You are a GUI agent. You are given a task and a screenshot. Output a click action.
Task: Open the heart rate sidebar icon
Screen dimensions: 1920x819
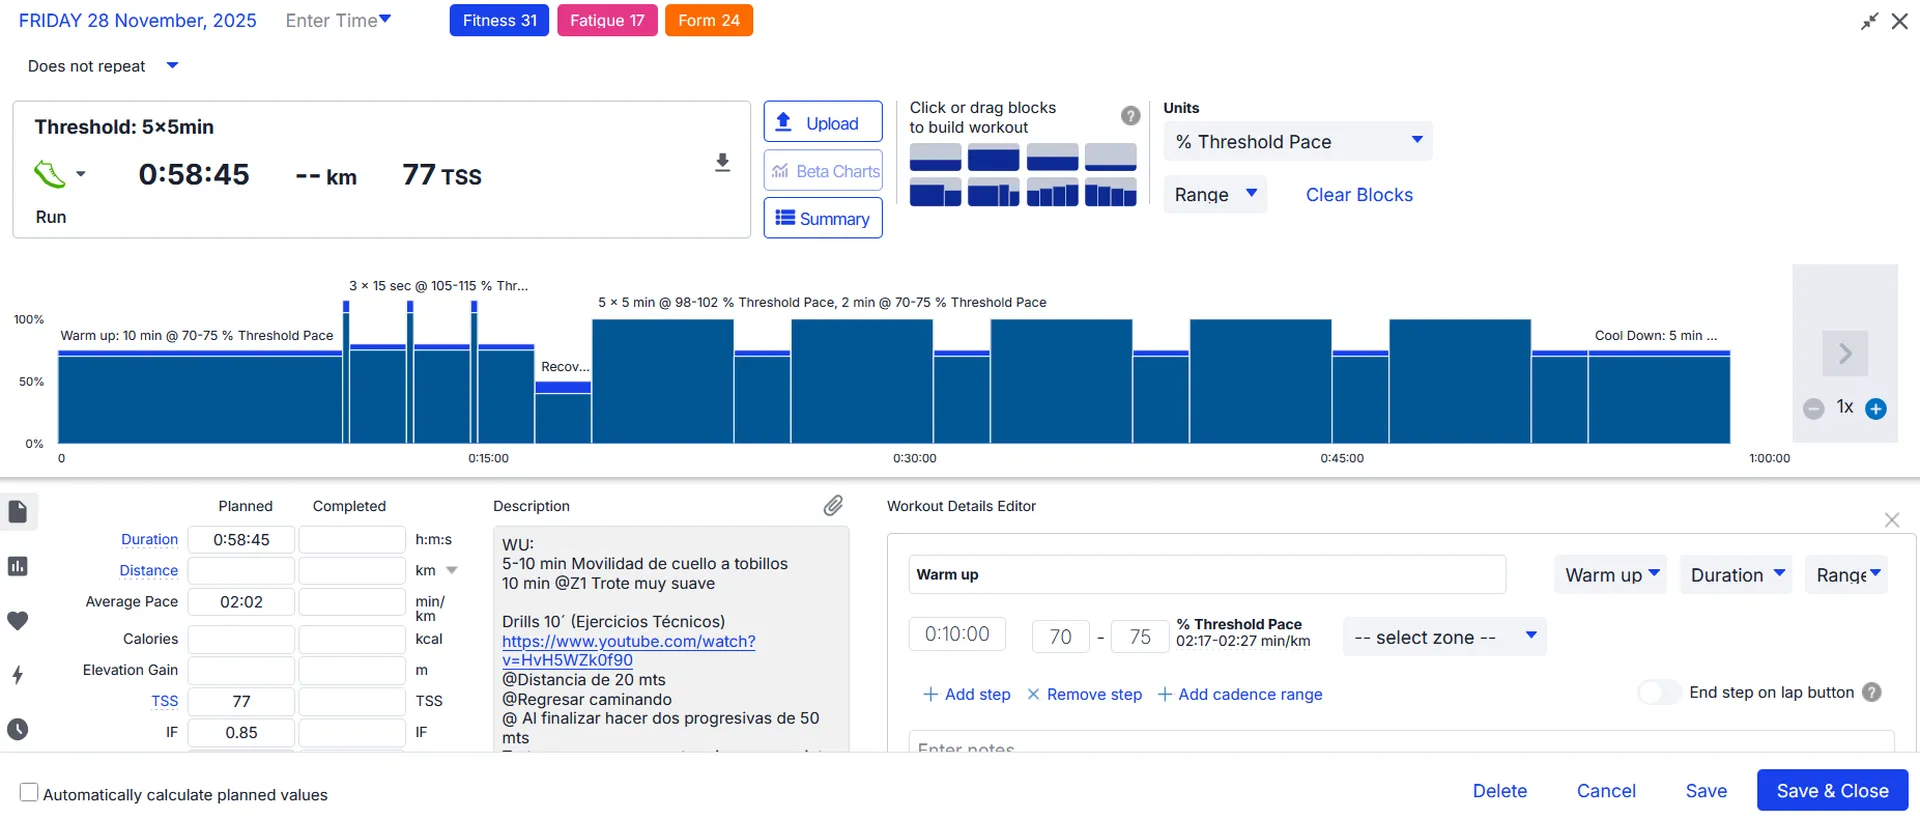[17, 621]
